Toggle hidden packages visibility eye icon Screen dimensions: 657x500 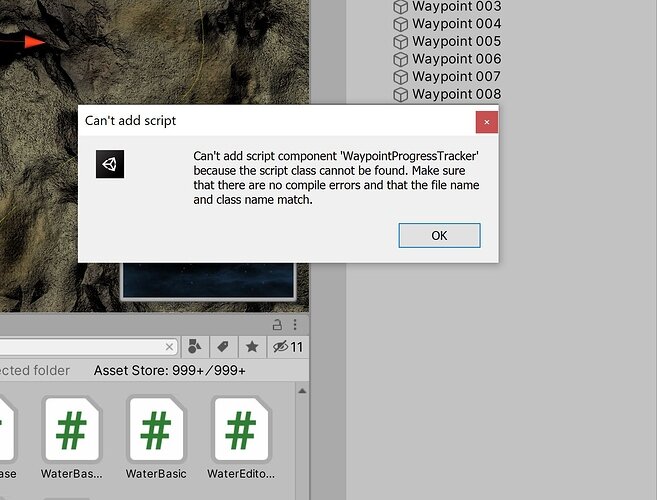tap(287, 347)
